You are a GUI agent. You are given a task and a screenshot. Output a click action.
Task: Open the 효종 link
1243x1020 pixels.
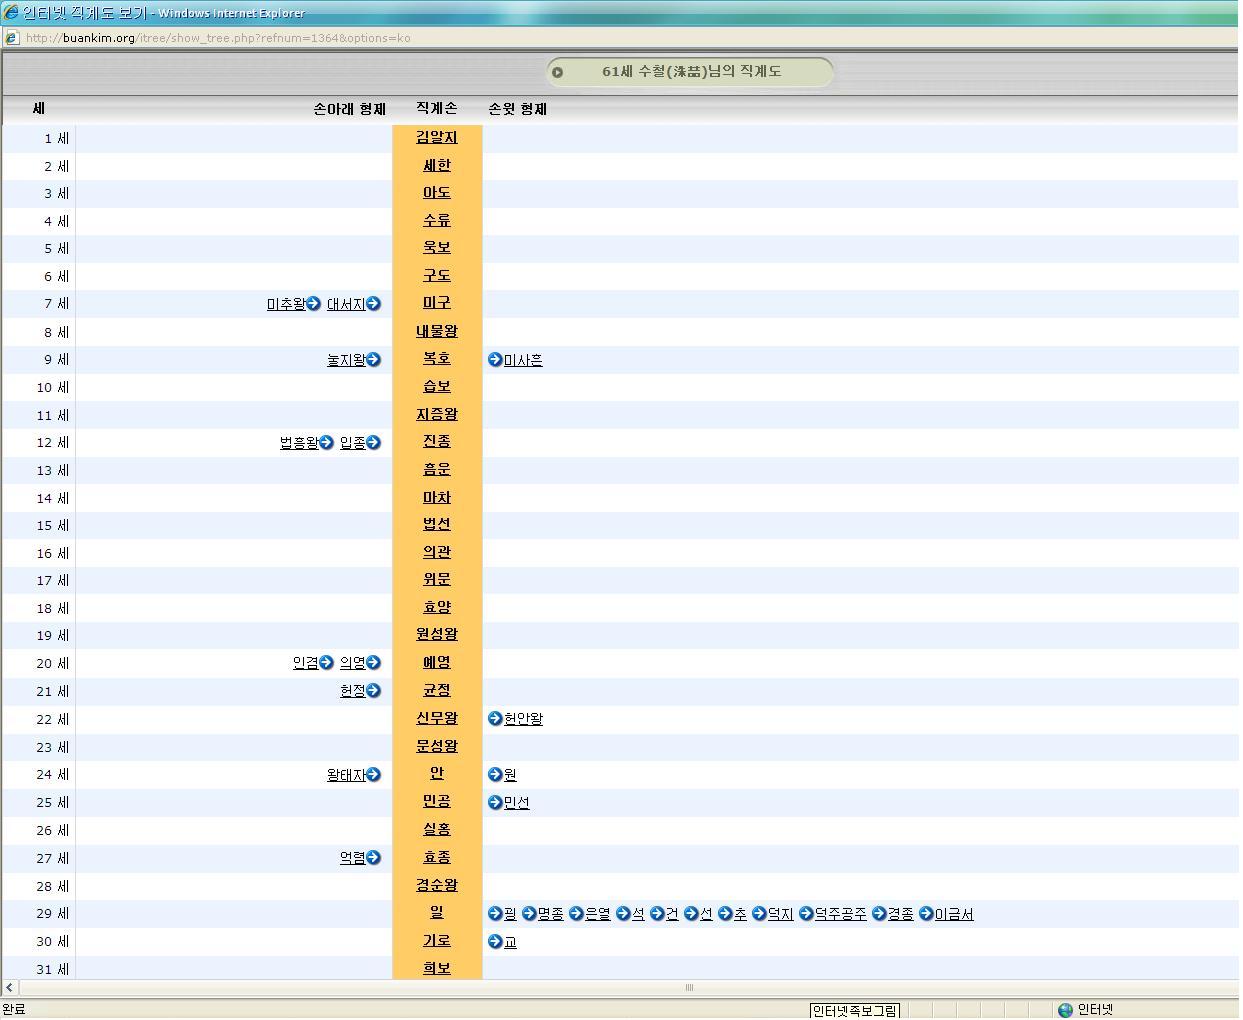coord(437,858)
